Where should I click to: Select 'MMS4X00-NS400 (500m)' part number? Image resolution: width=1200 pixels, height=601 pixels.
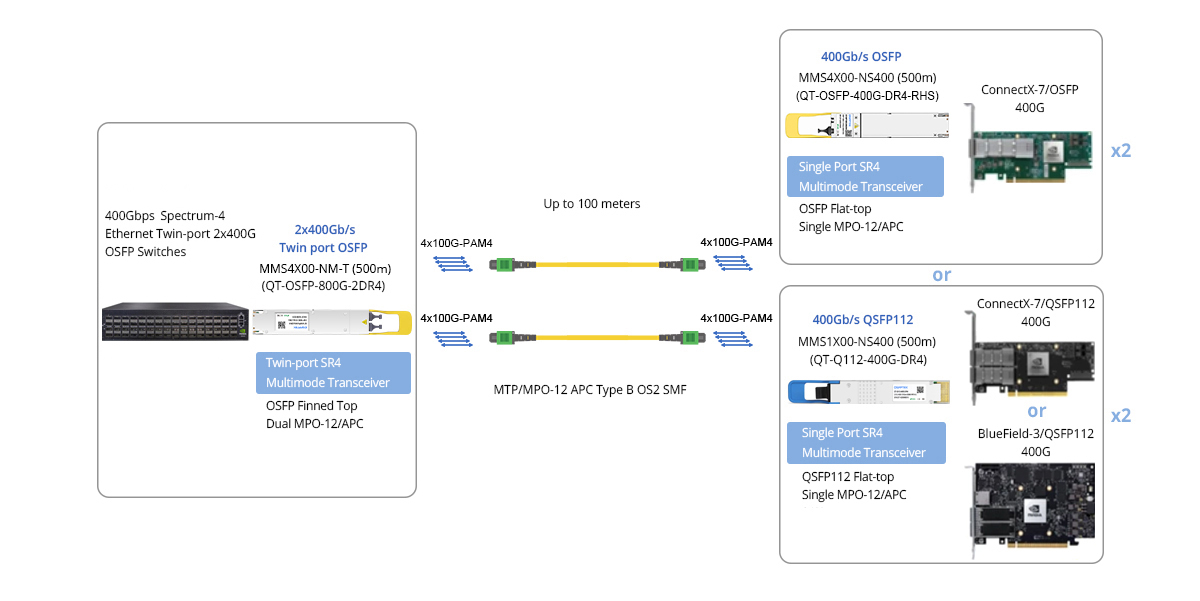click(868, 78)
